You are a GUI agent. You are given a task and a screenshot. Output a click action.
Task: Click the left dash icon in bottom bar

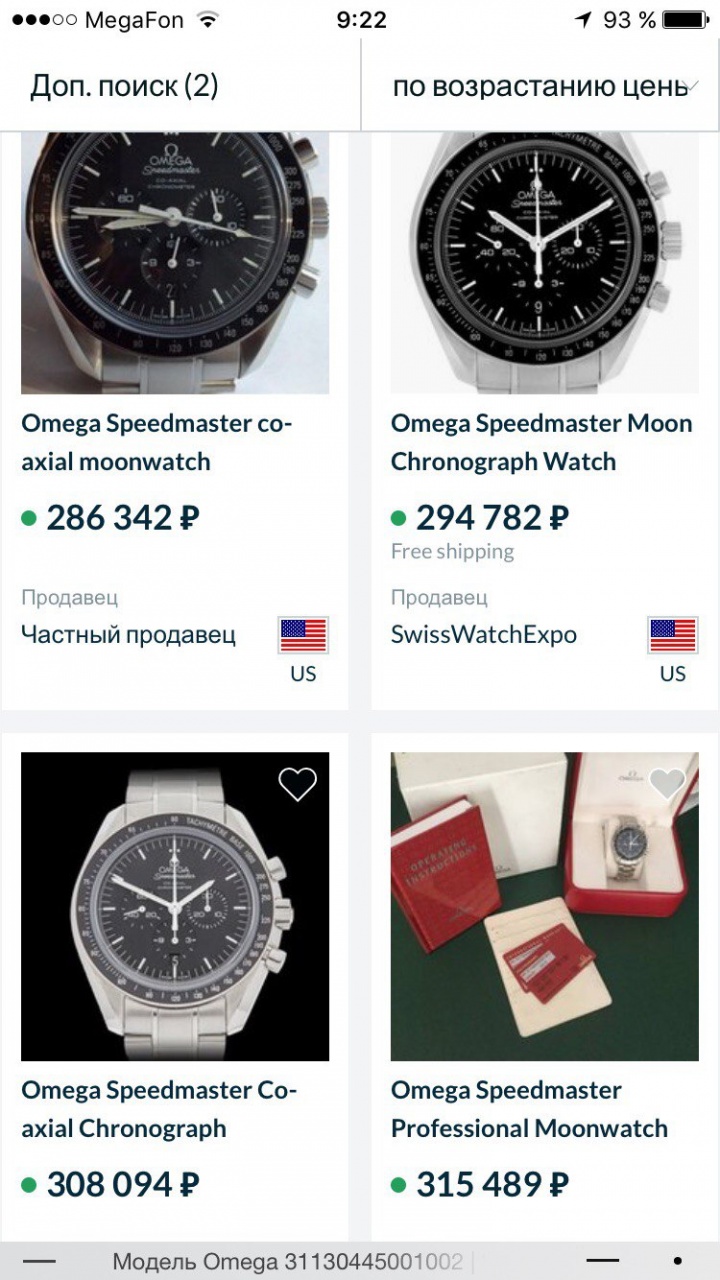click(x=39, y=1262)
